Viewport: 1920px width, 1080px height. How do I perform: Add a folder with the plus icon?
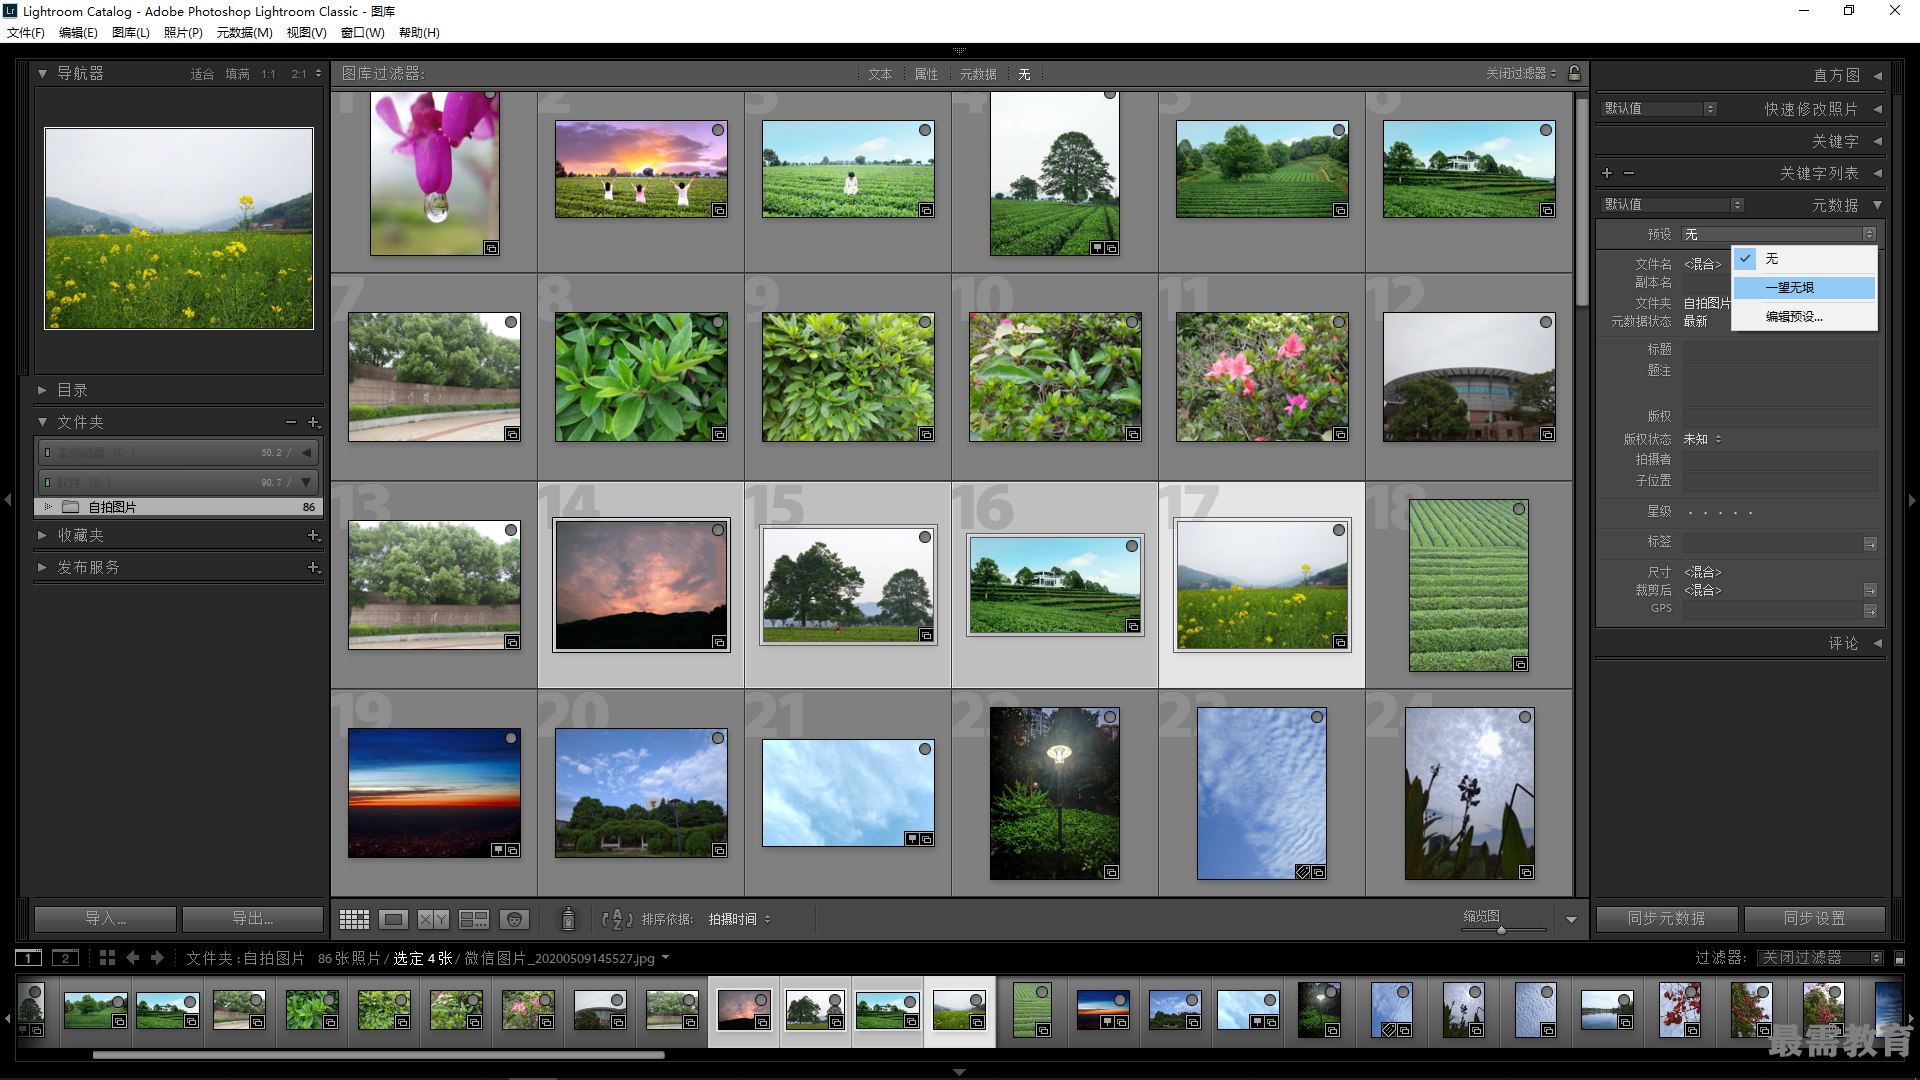click(x=313, y=422)
